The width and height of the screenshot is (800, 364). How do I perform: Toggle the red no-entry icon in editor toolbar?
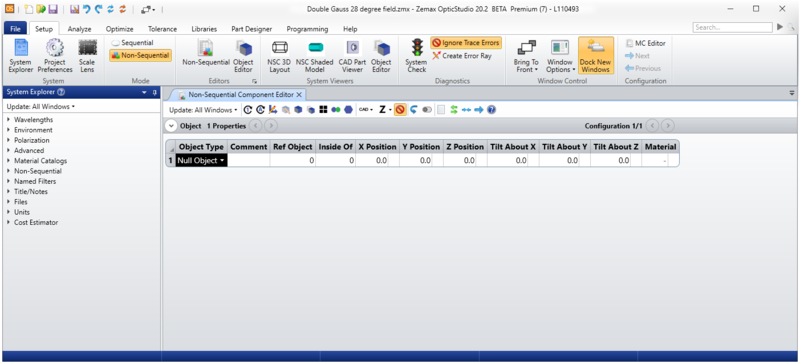click(x=401, y=110)
